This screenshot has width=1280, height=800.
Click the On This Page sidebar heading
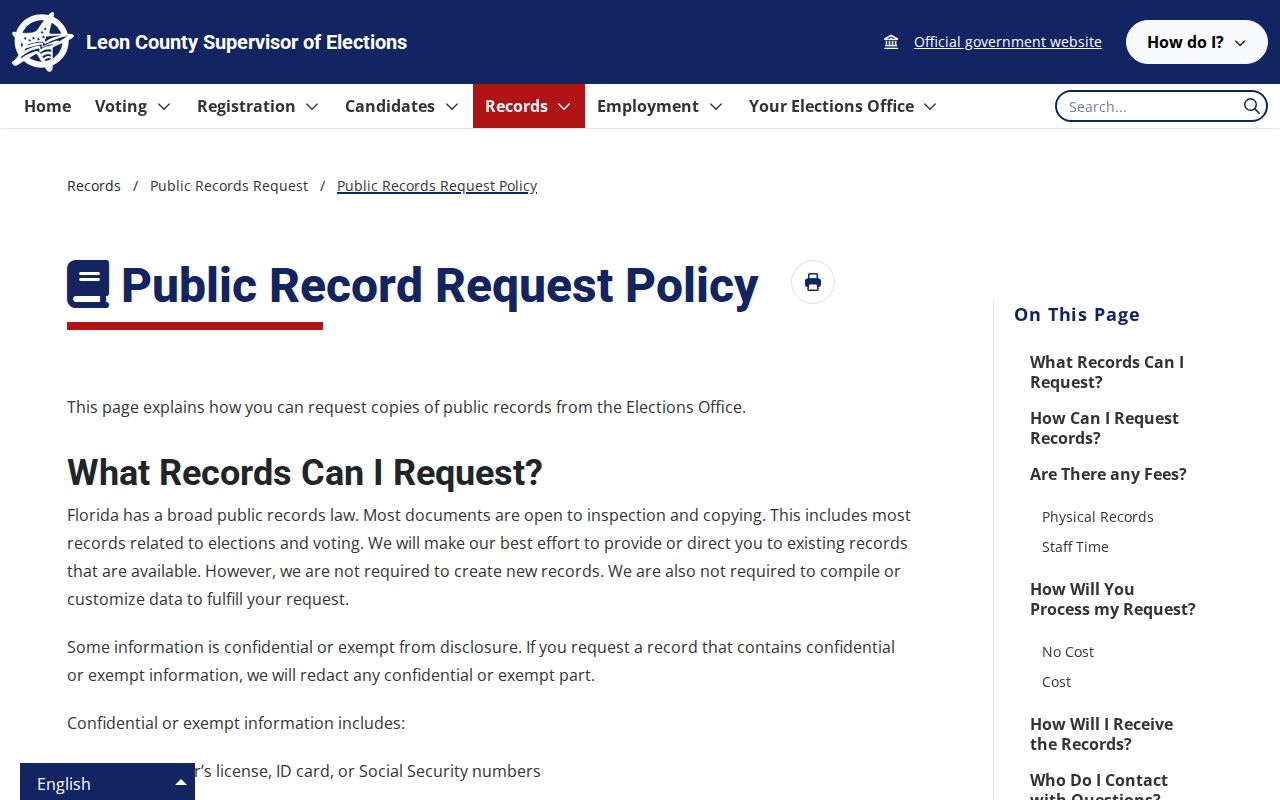(x=1077, y=315)
